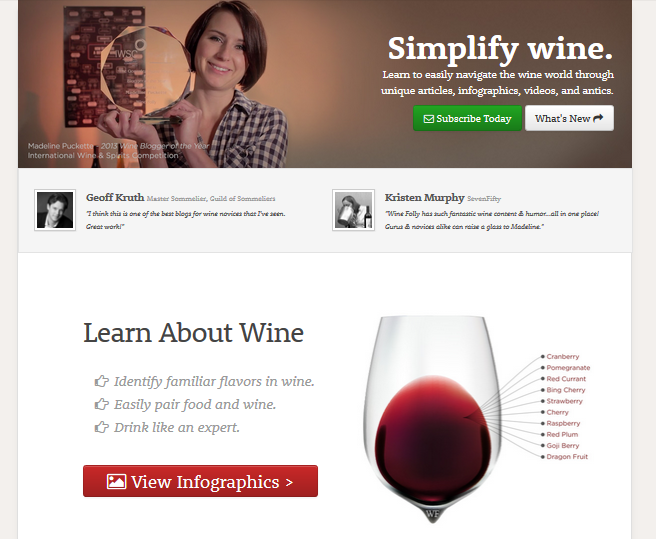Click the Cranberry flavor label
The image size is (656, 539).
(563, 357)
